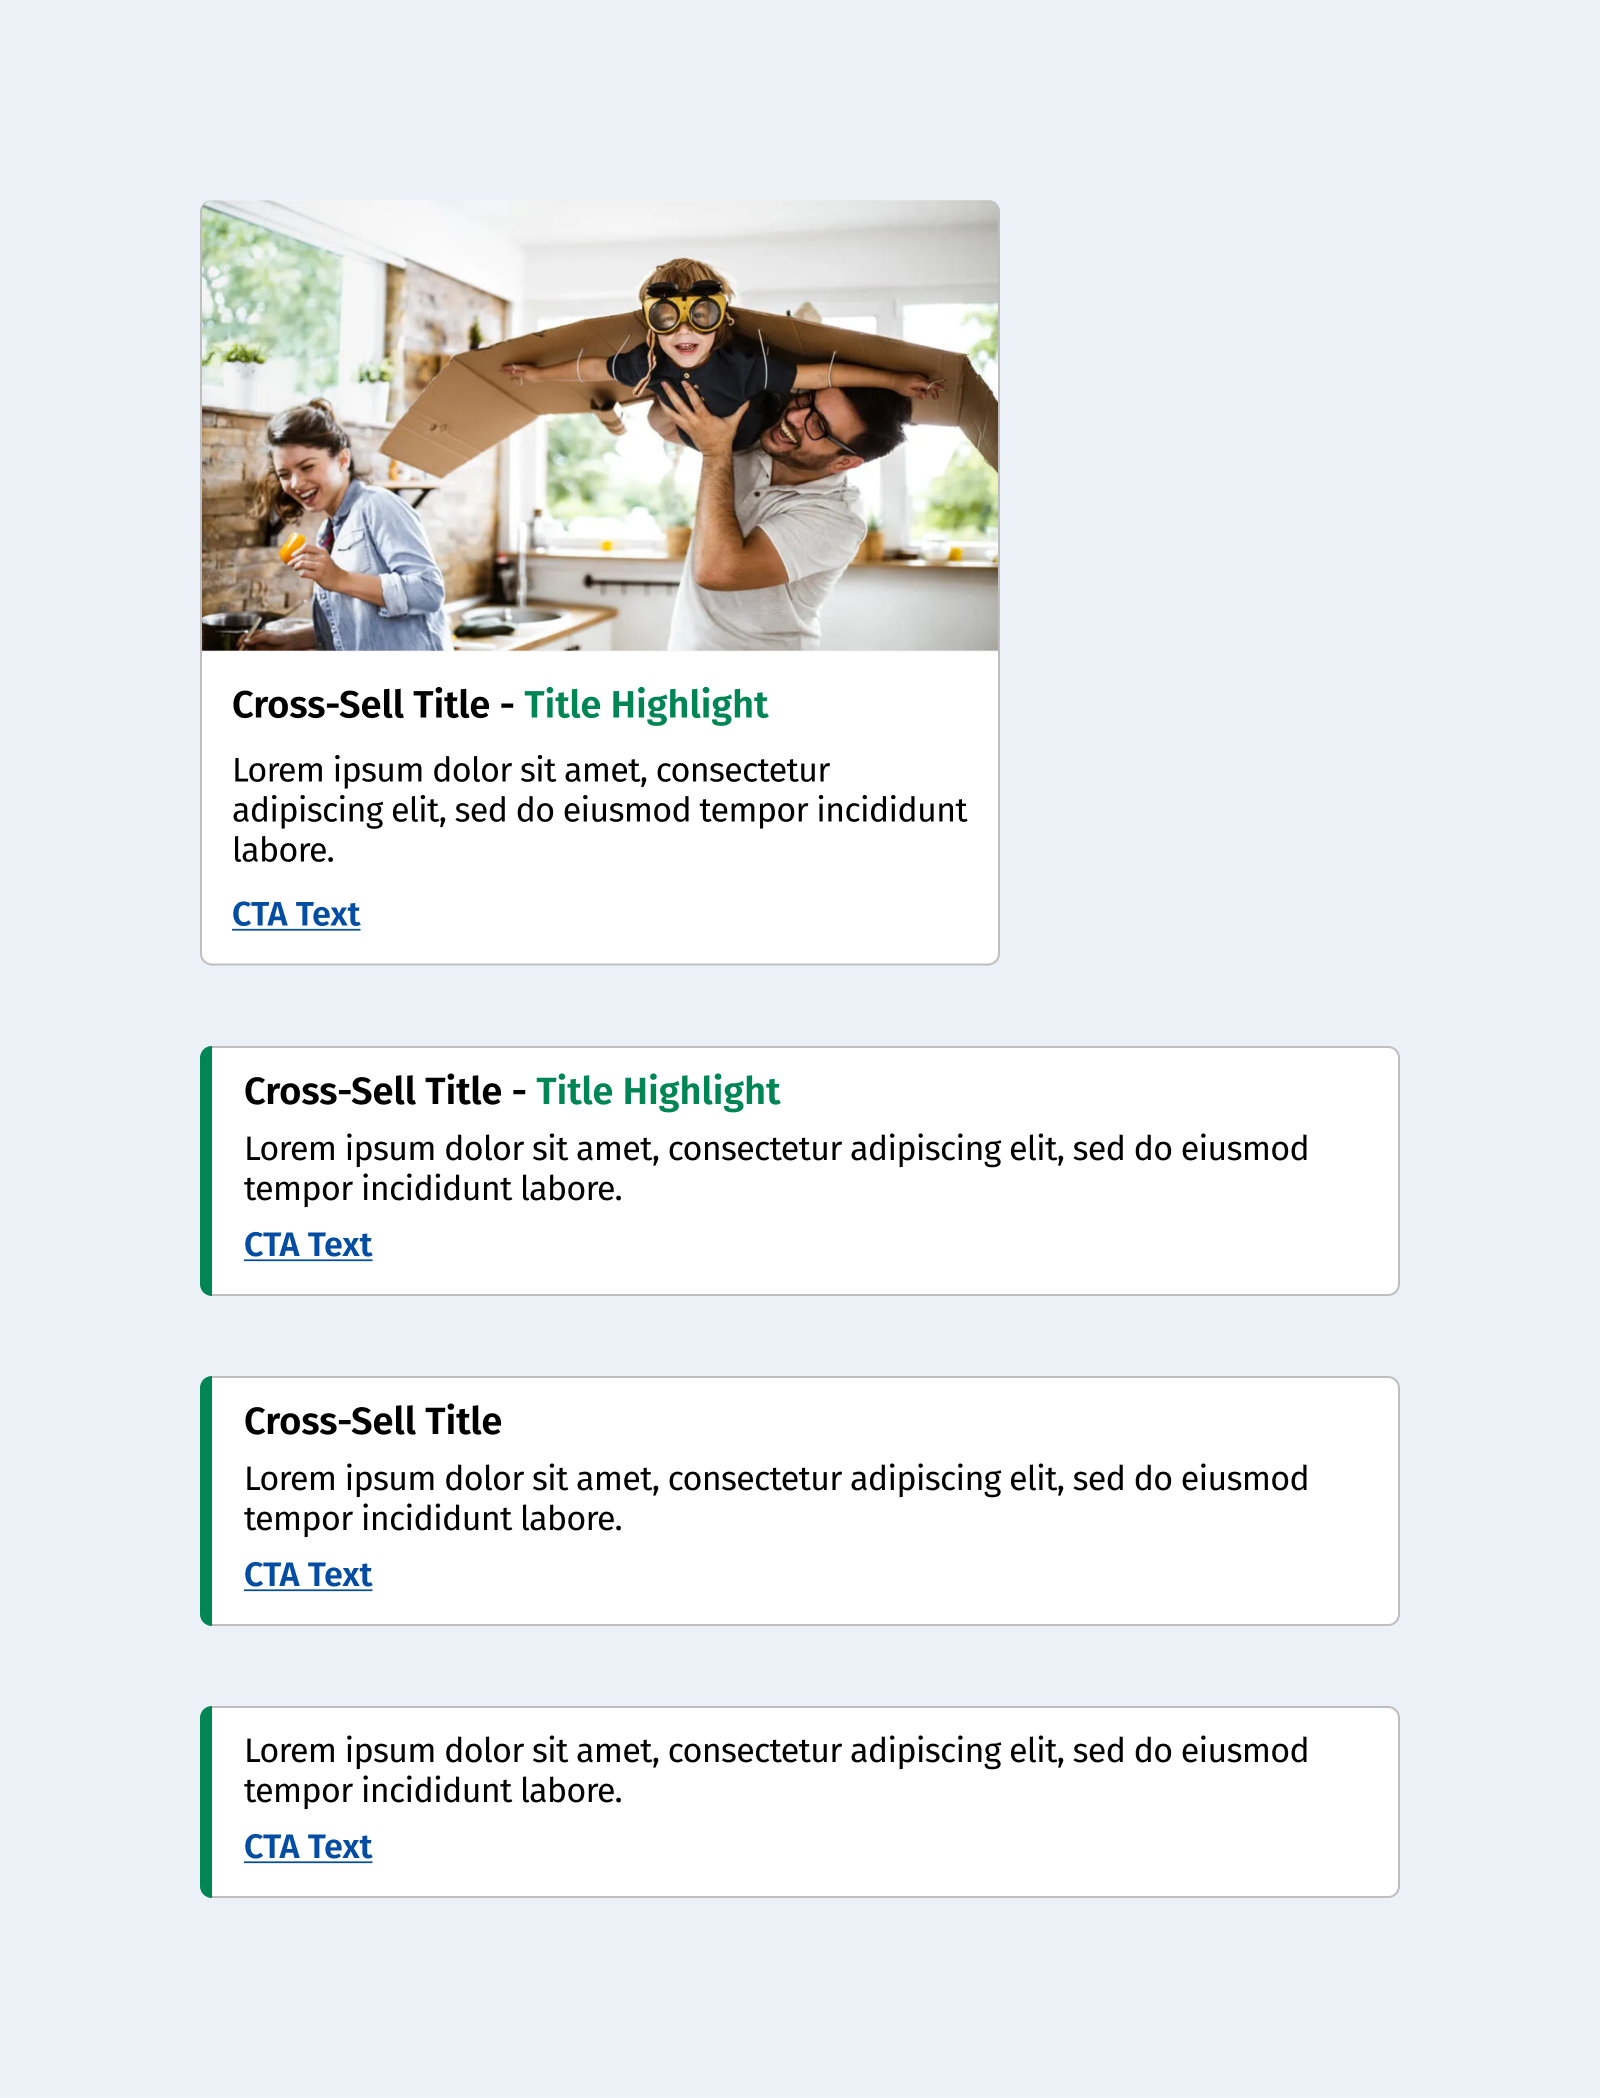This screenshot has width=1600, height=2098.
Task: Select Cross-Sell Title heading in second card
Action: tap(373, 1091)
